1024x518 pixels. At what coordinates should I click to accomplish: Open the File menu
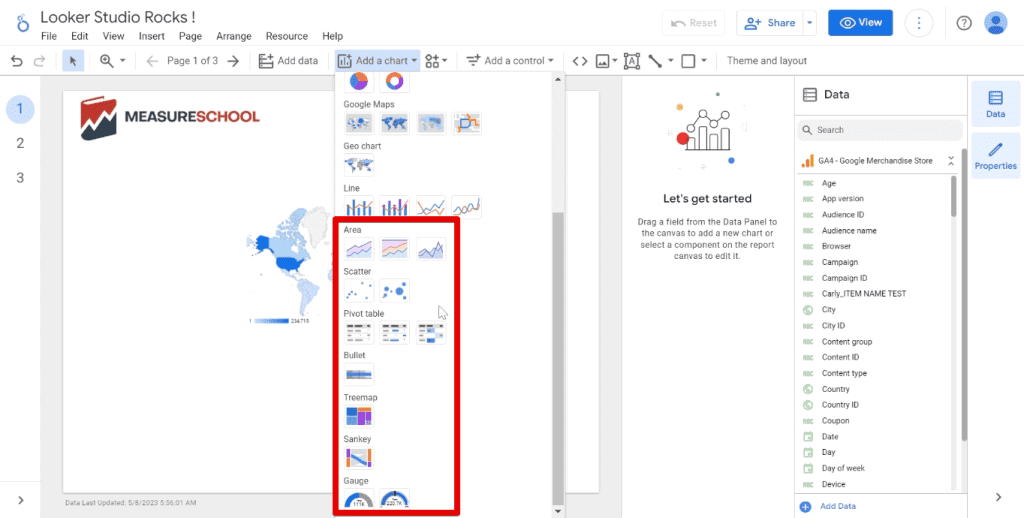click(x=49, y=37)
